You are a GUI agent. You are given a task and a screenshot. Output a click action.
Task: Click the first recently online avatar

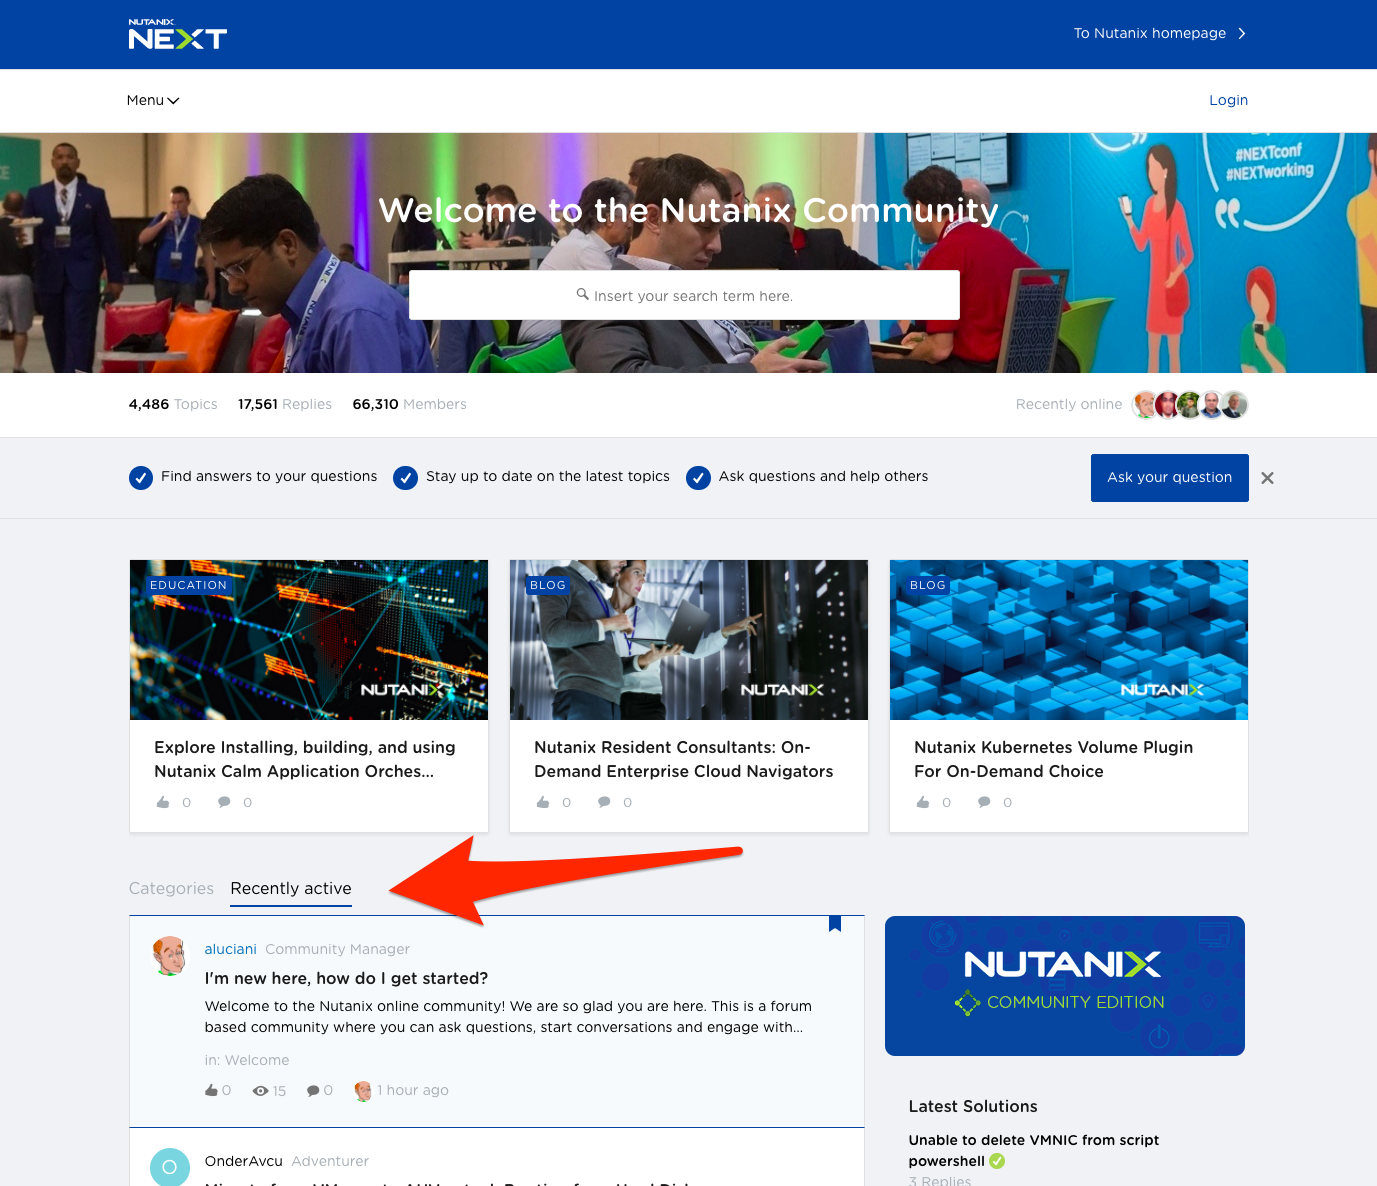(x=1145, y=404)
